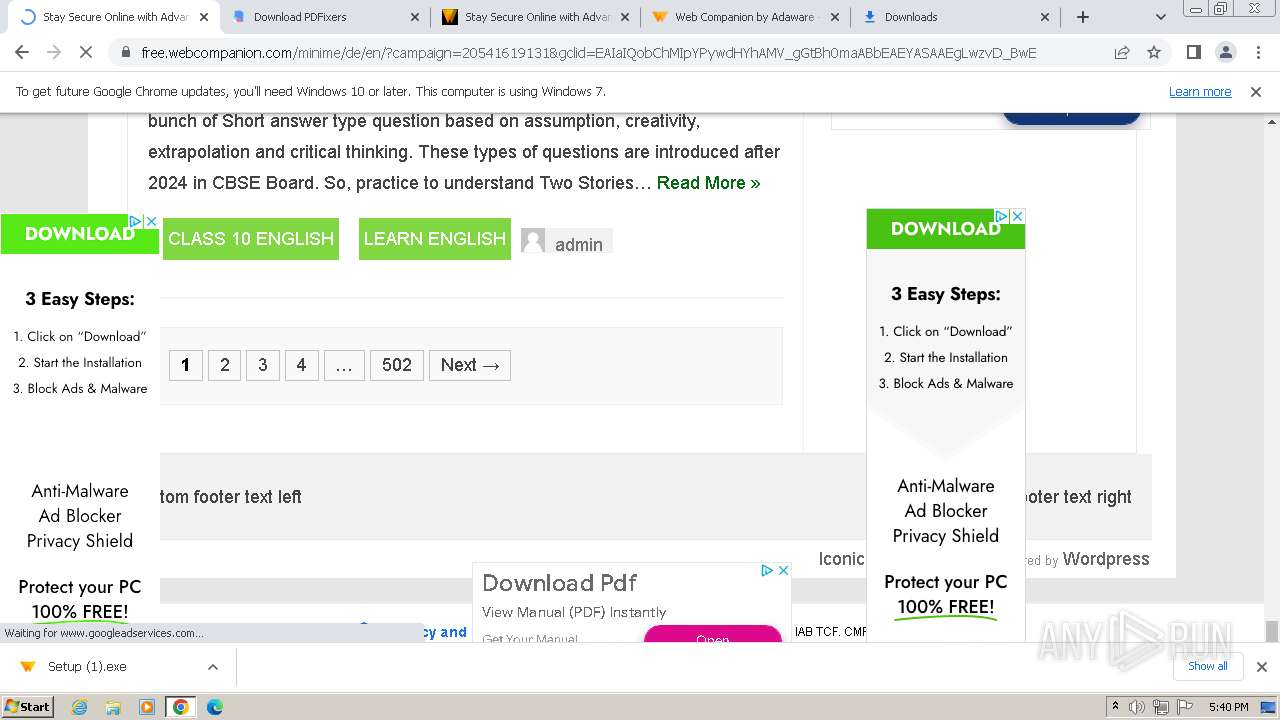Click the CLASS 10 ENGLISH category tag
The height and width of the screenshot is (720, 1280).
coord(251,239)
